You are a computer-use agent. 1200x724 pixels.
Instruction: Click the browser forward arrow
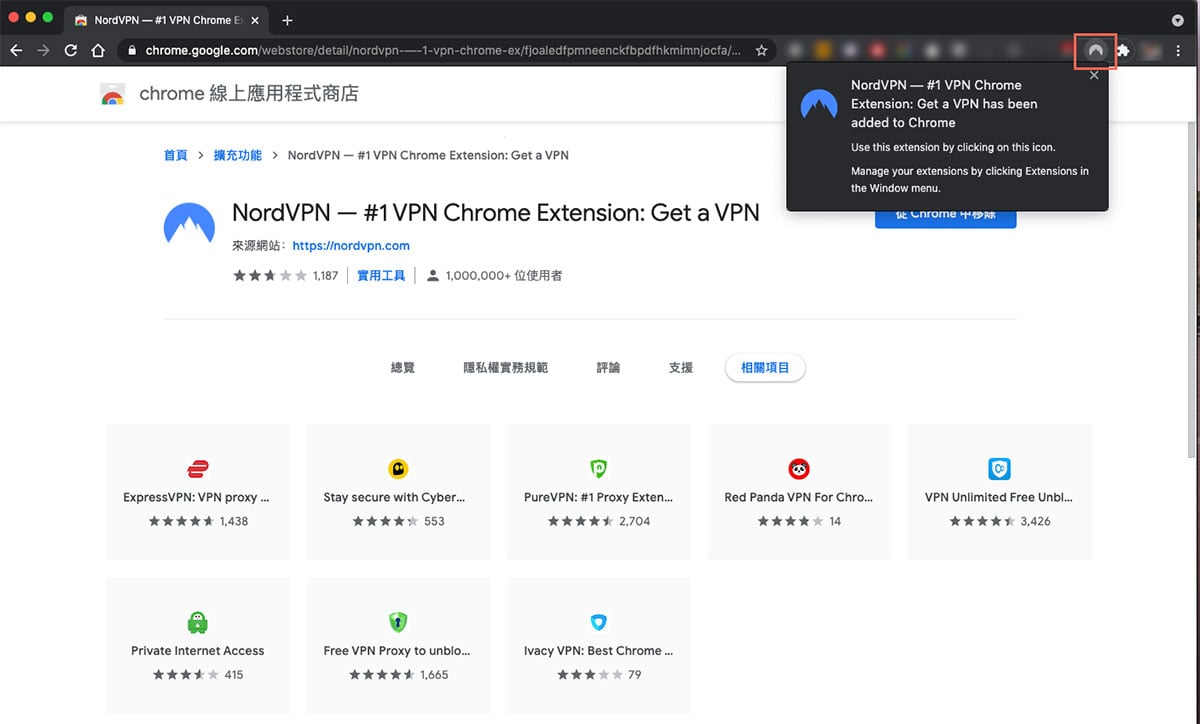(x=43, y=50)
